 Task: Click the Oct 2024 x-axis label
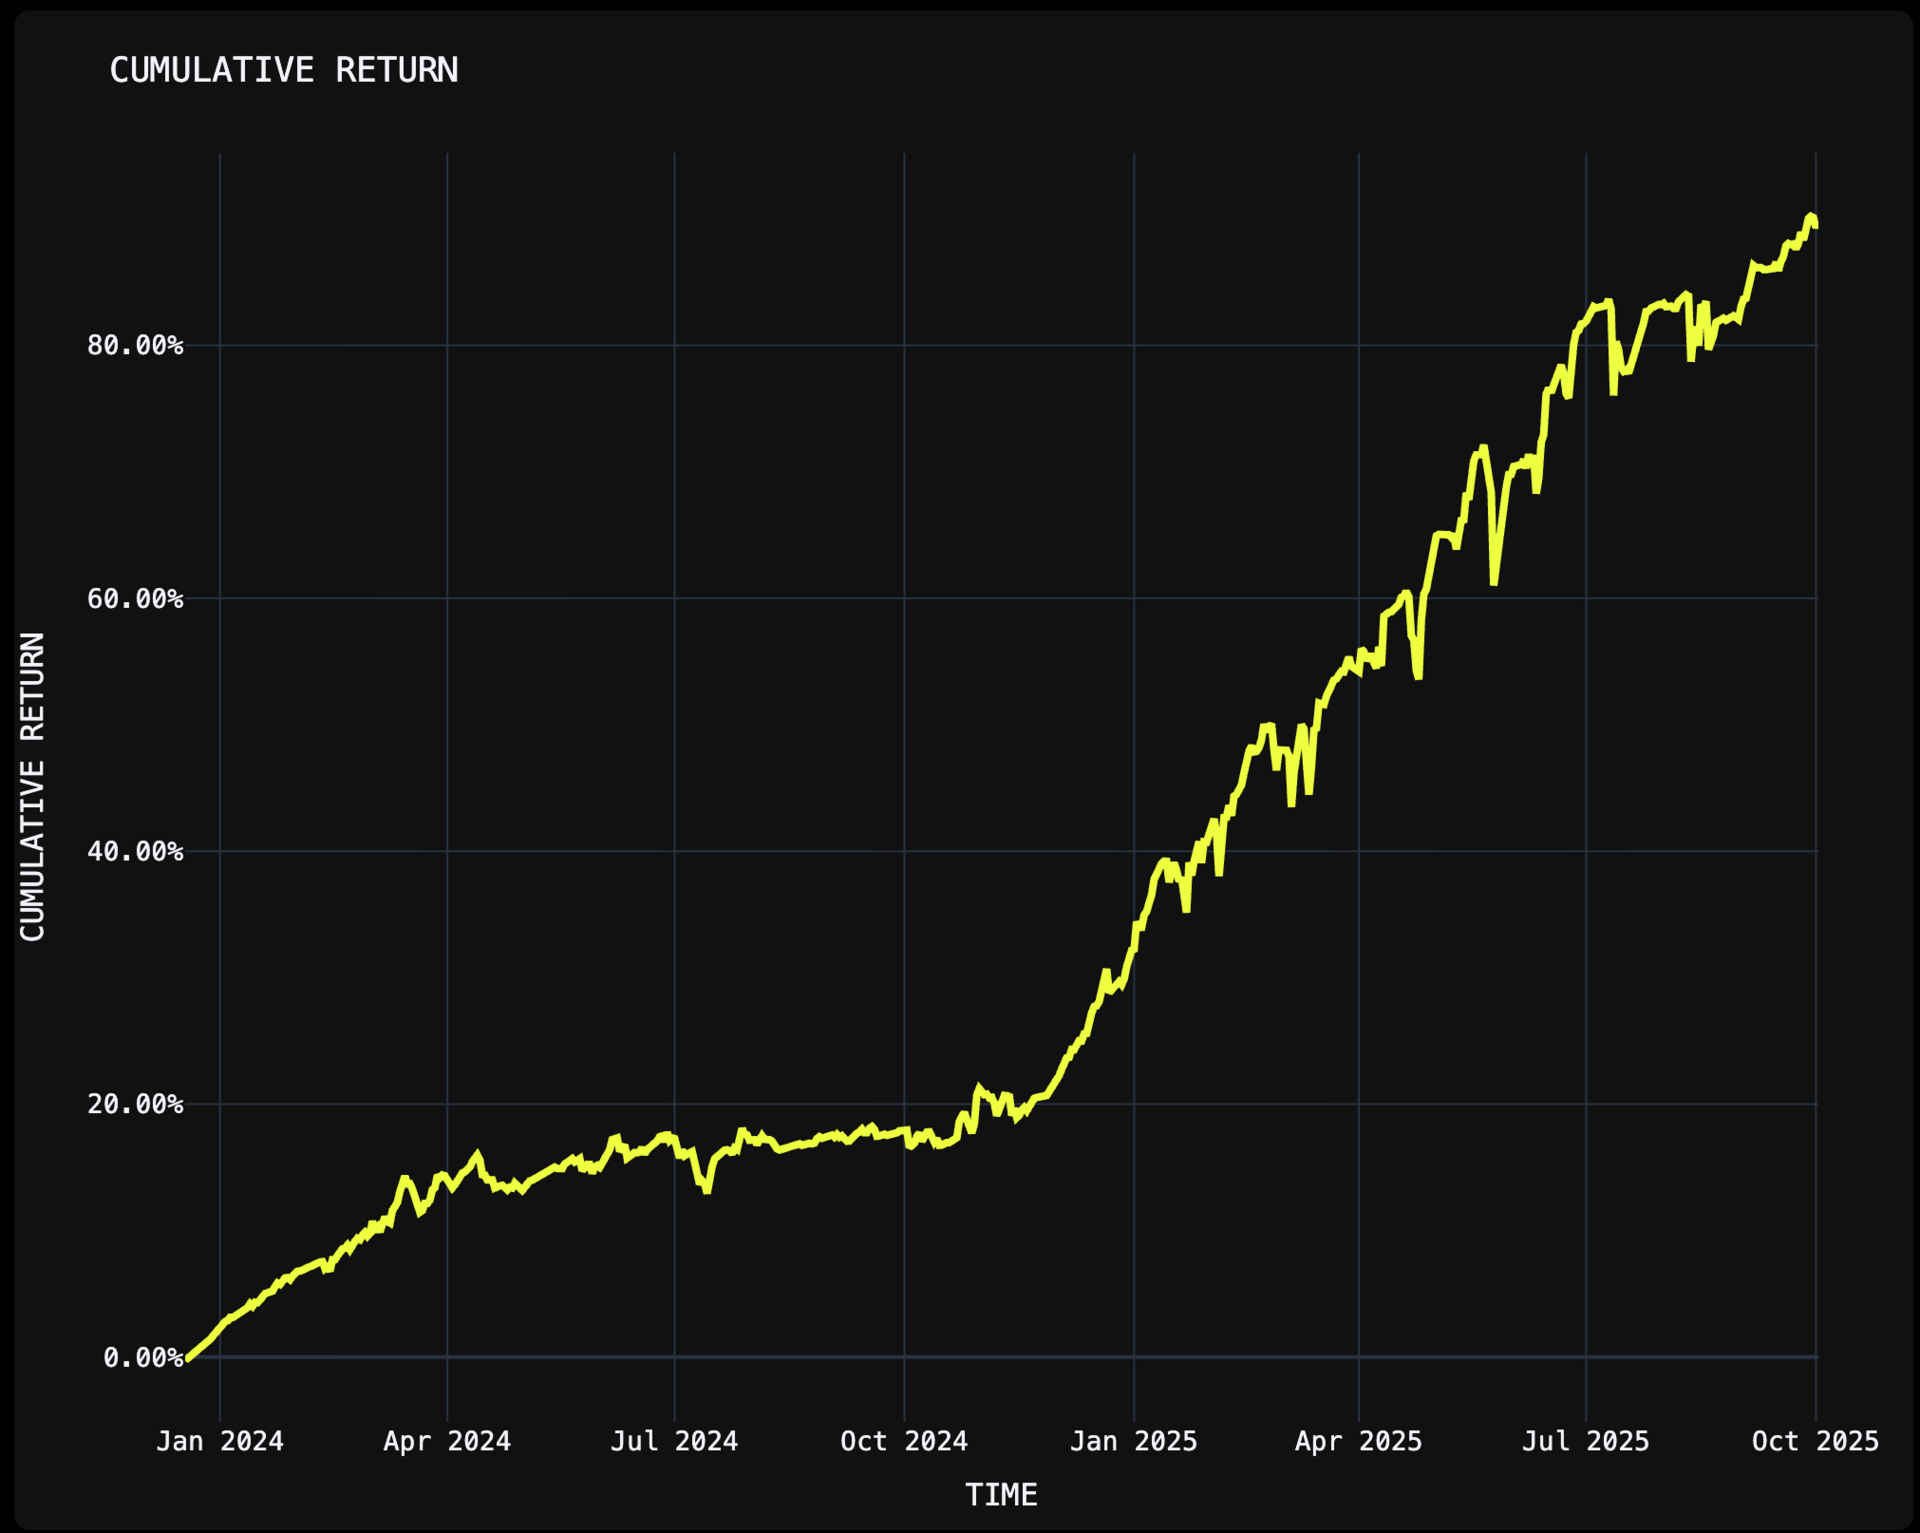[904, 1441]
